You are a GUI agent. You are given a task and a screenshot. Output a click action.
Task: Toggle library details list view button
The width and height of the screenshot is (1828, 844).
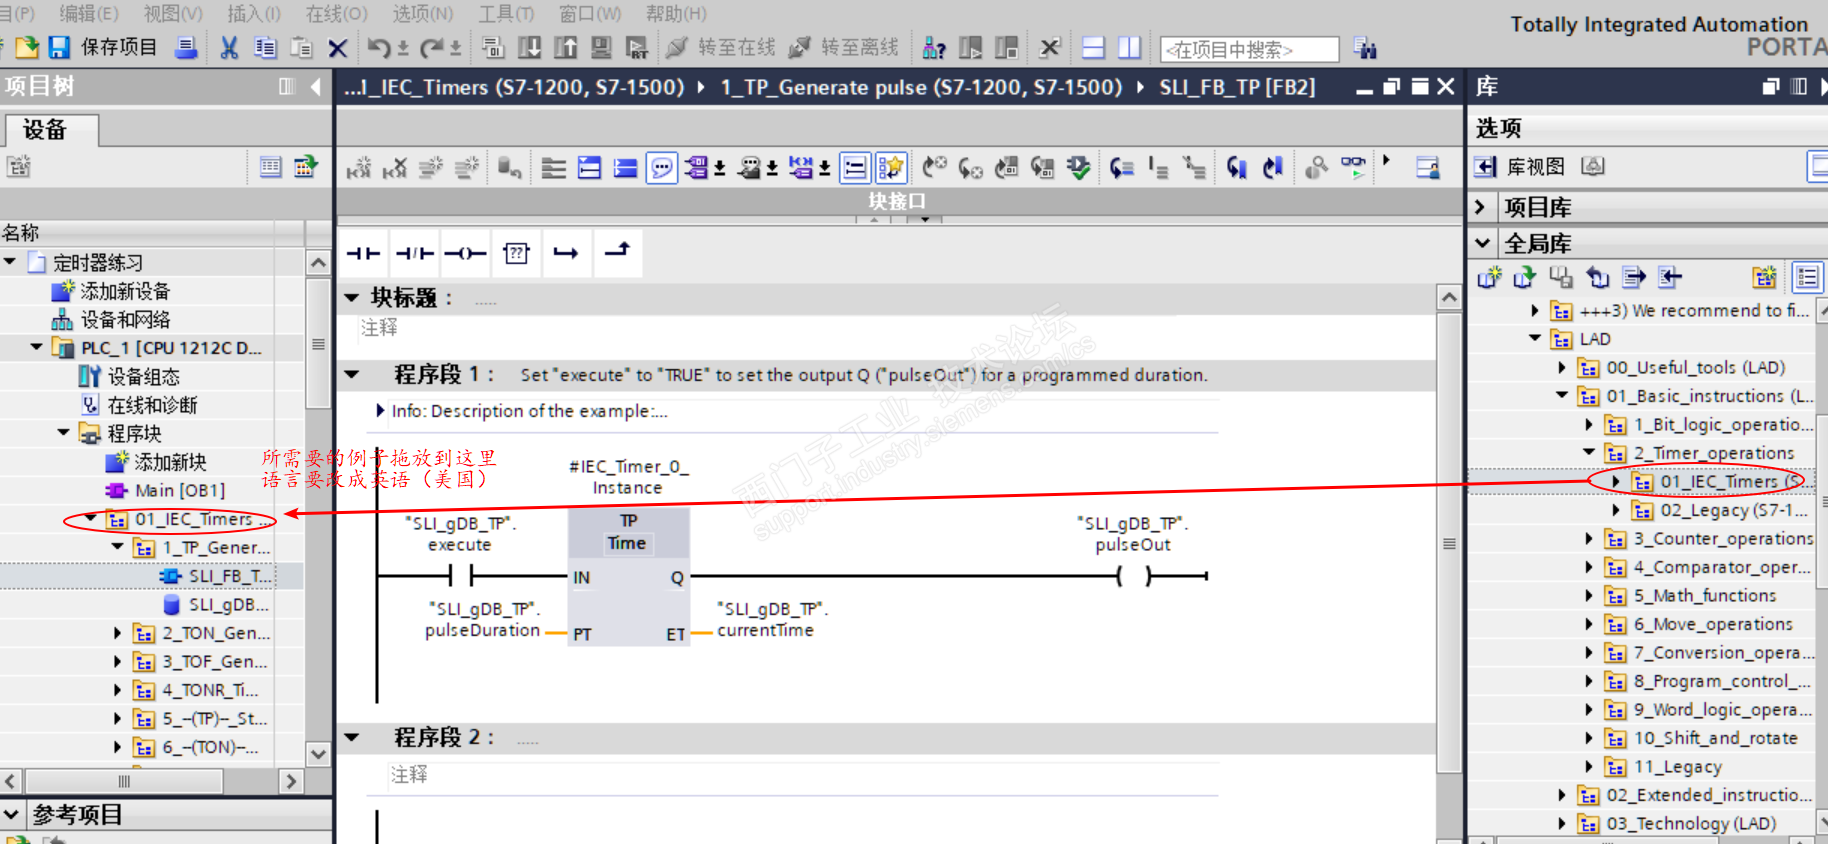coord(1808,277)
